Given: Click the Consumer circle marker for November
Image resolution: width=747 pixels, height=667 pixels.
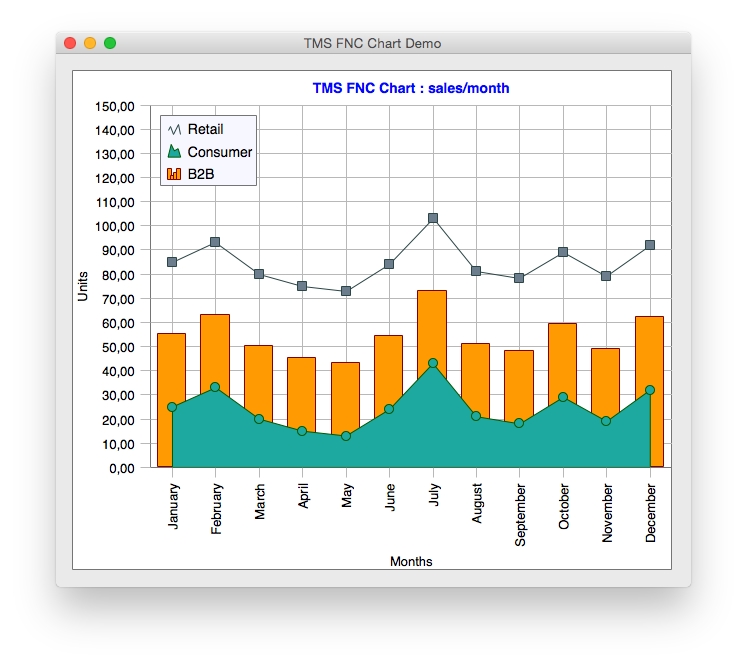Looking at the screenshot, I should [606, 421].
